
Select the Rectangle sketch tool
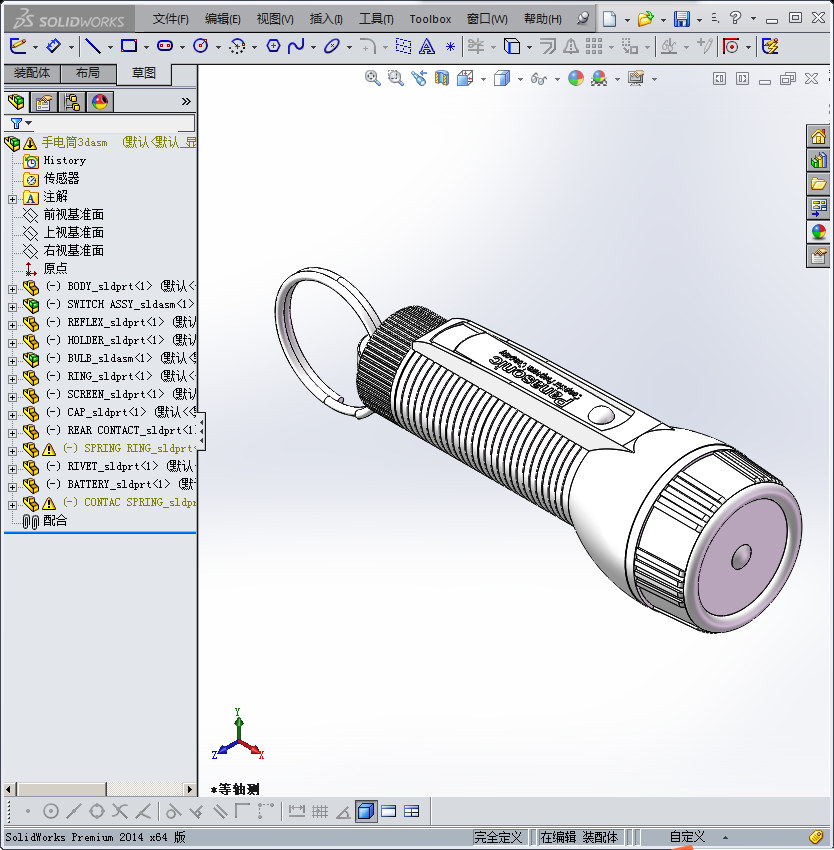coord(129,46)
